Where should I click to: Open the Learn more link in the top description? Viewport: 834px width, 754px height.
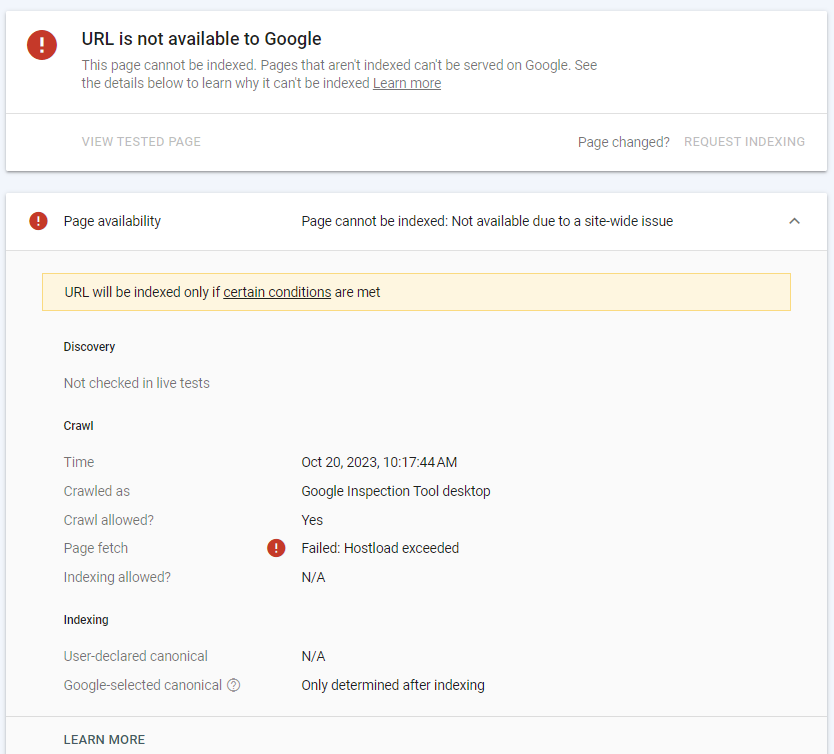coord(406,83)
